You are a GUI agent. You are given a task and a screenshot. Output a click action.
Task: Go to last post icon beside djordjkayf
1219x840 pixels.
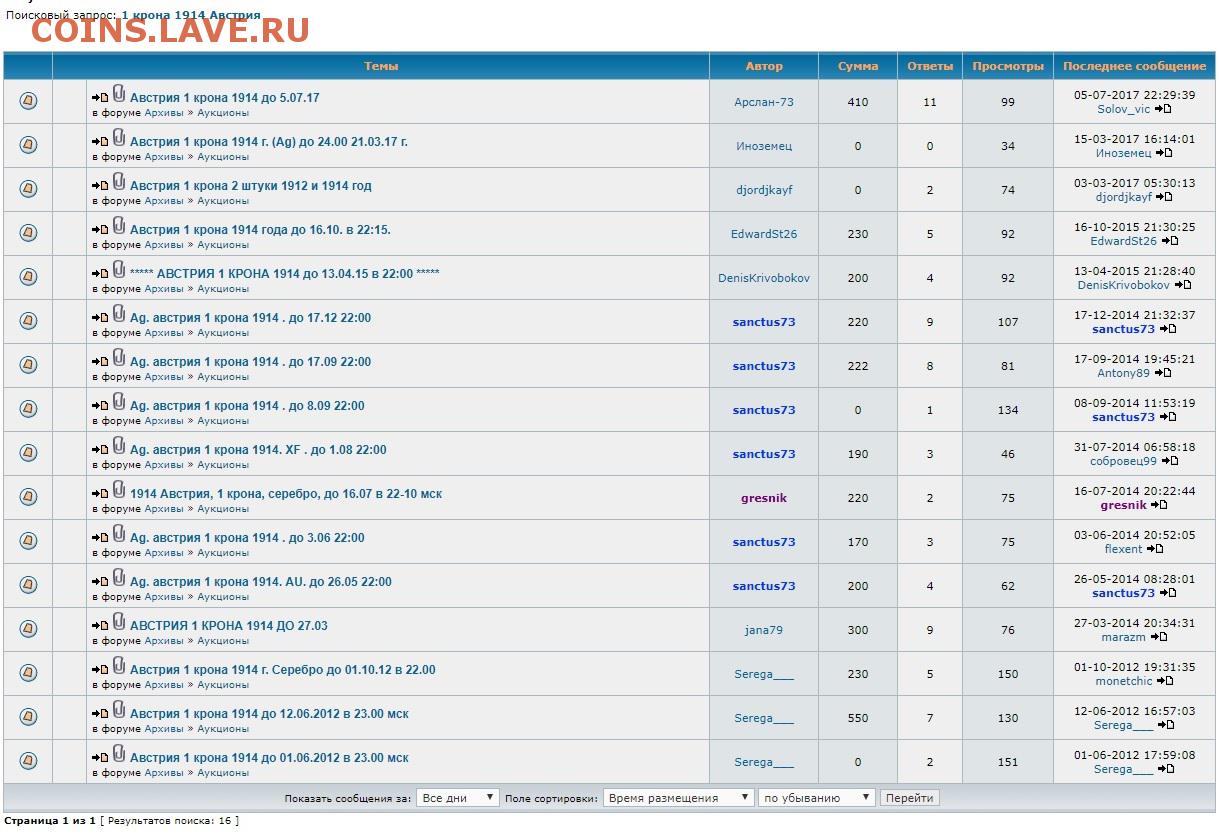tap(1165, 197)
